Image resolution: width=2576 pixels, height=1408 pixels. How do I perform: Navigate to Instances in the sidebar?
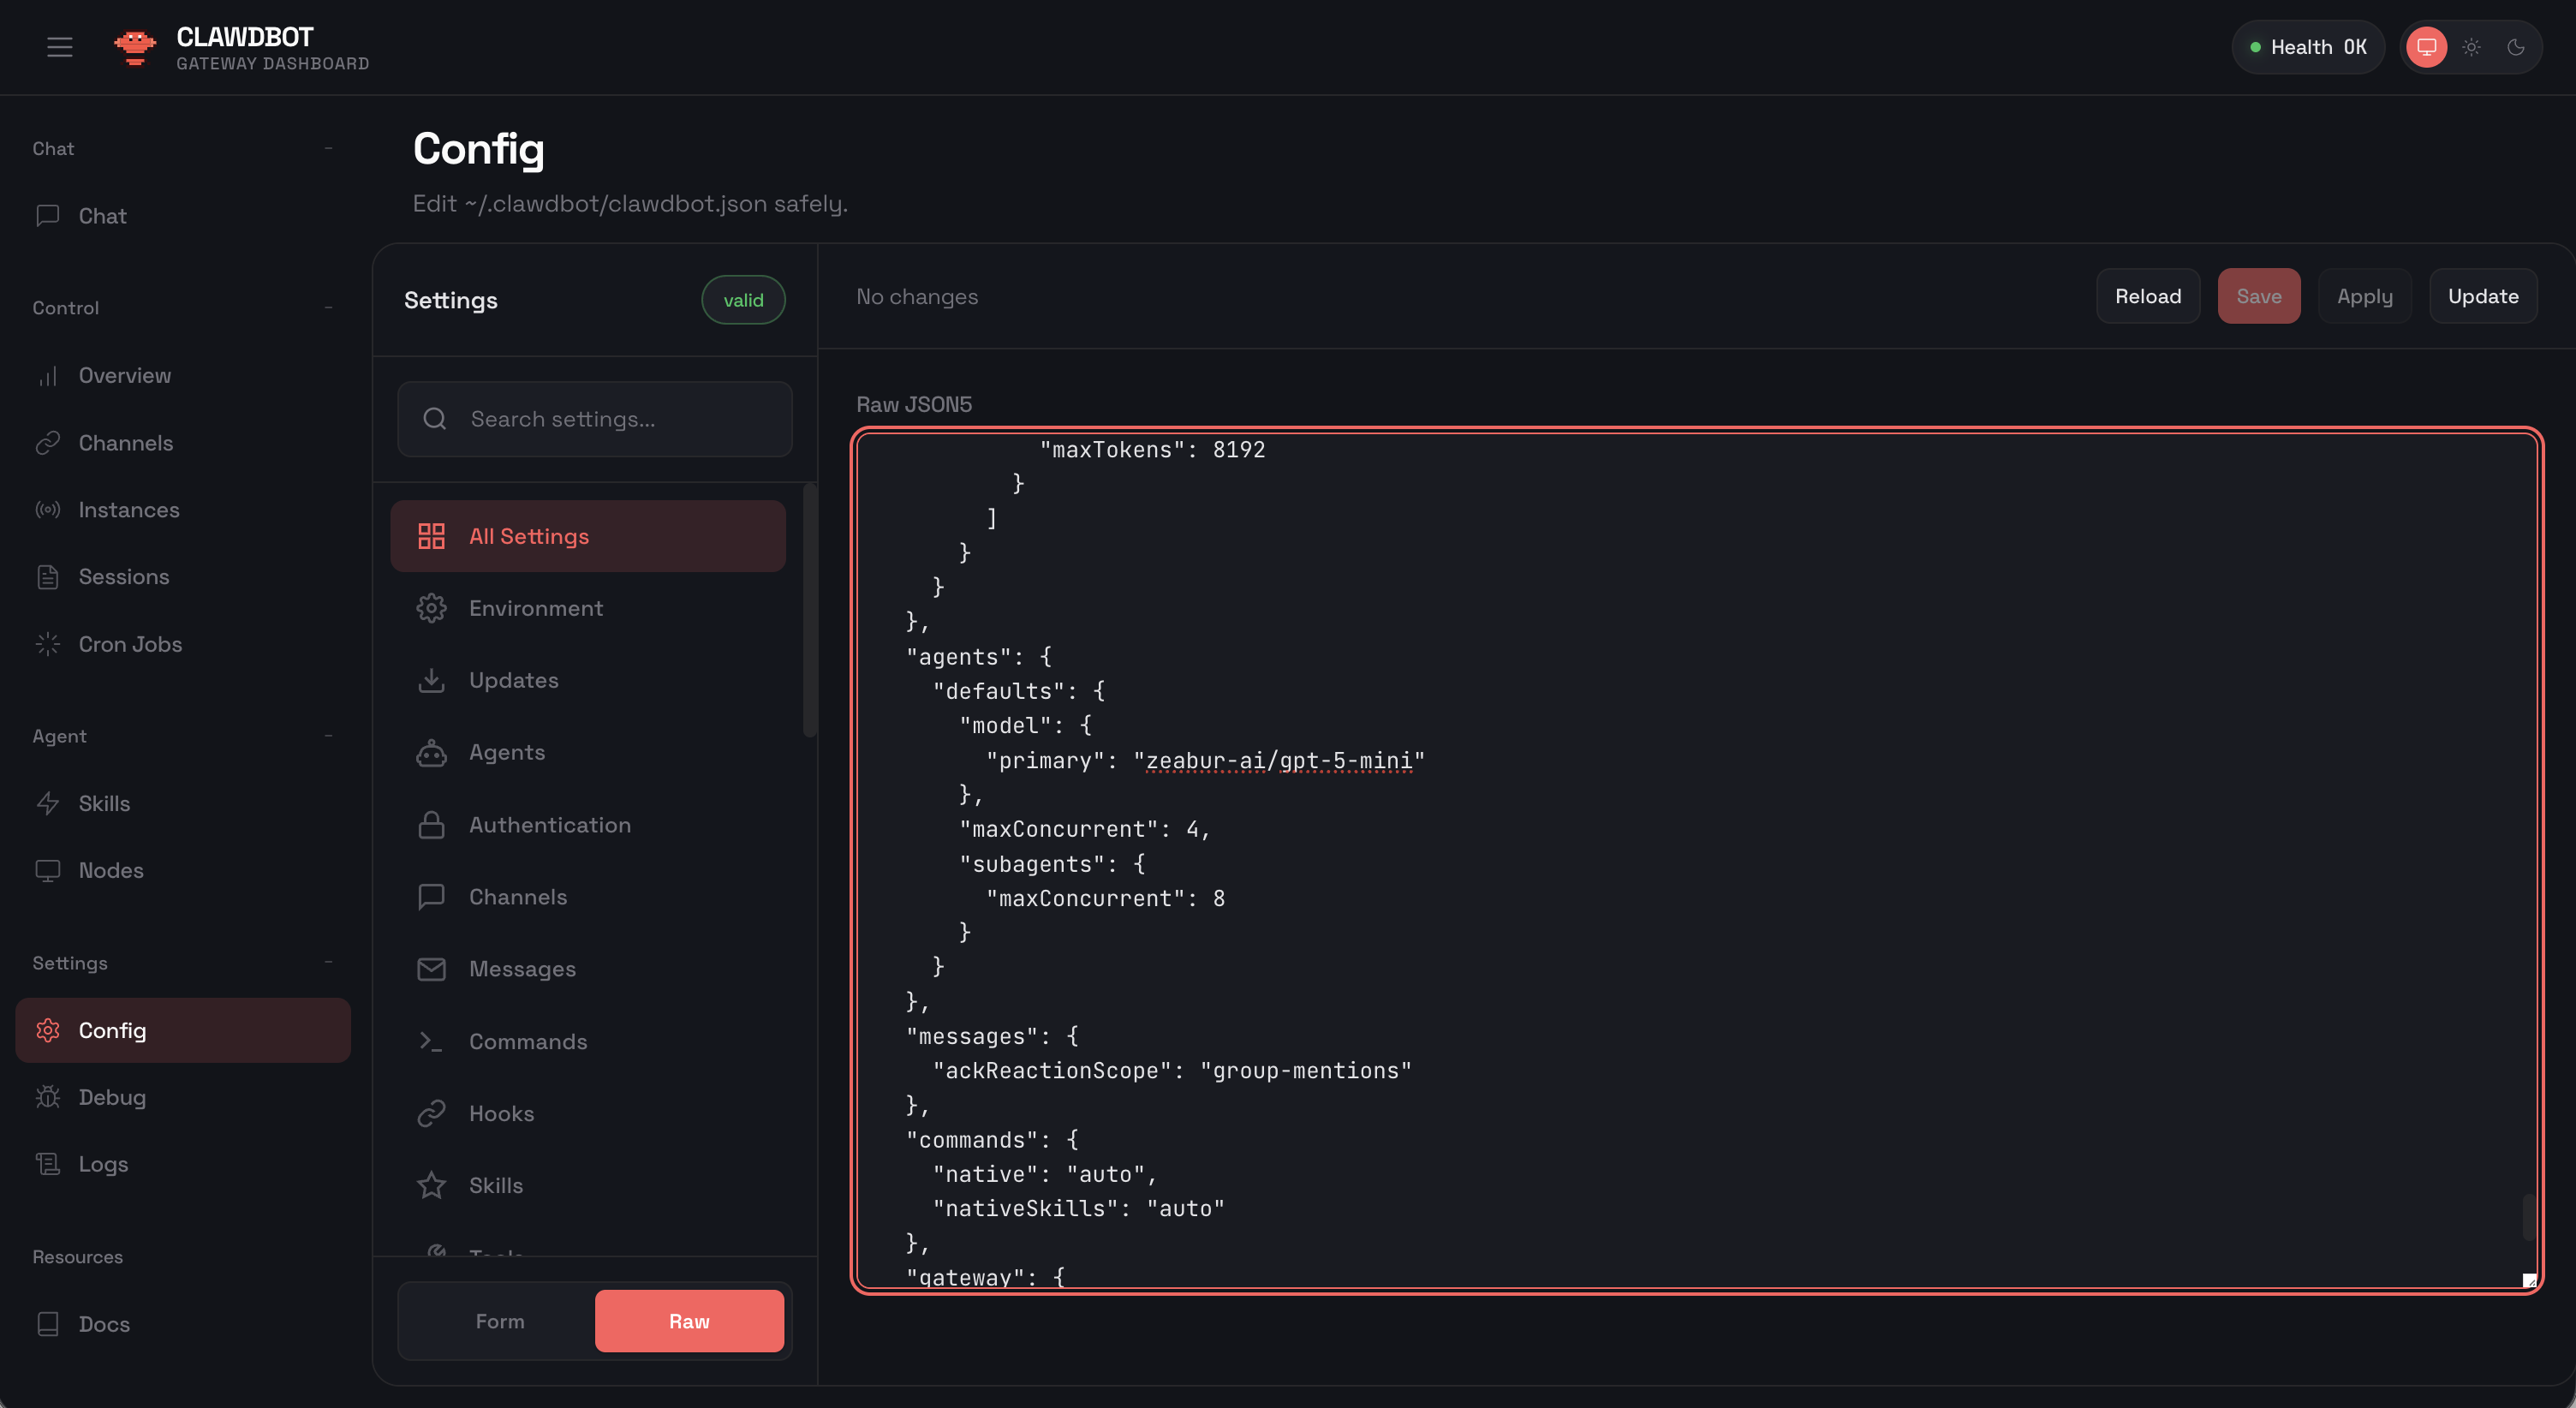click(183, 510)
